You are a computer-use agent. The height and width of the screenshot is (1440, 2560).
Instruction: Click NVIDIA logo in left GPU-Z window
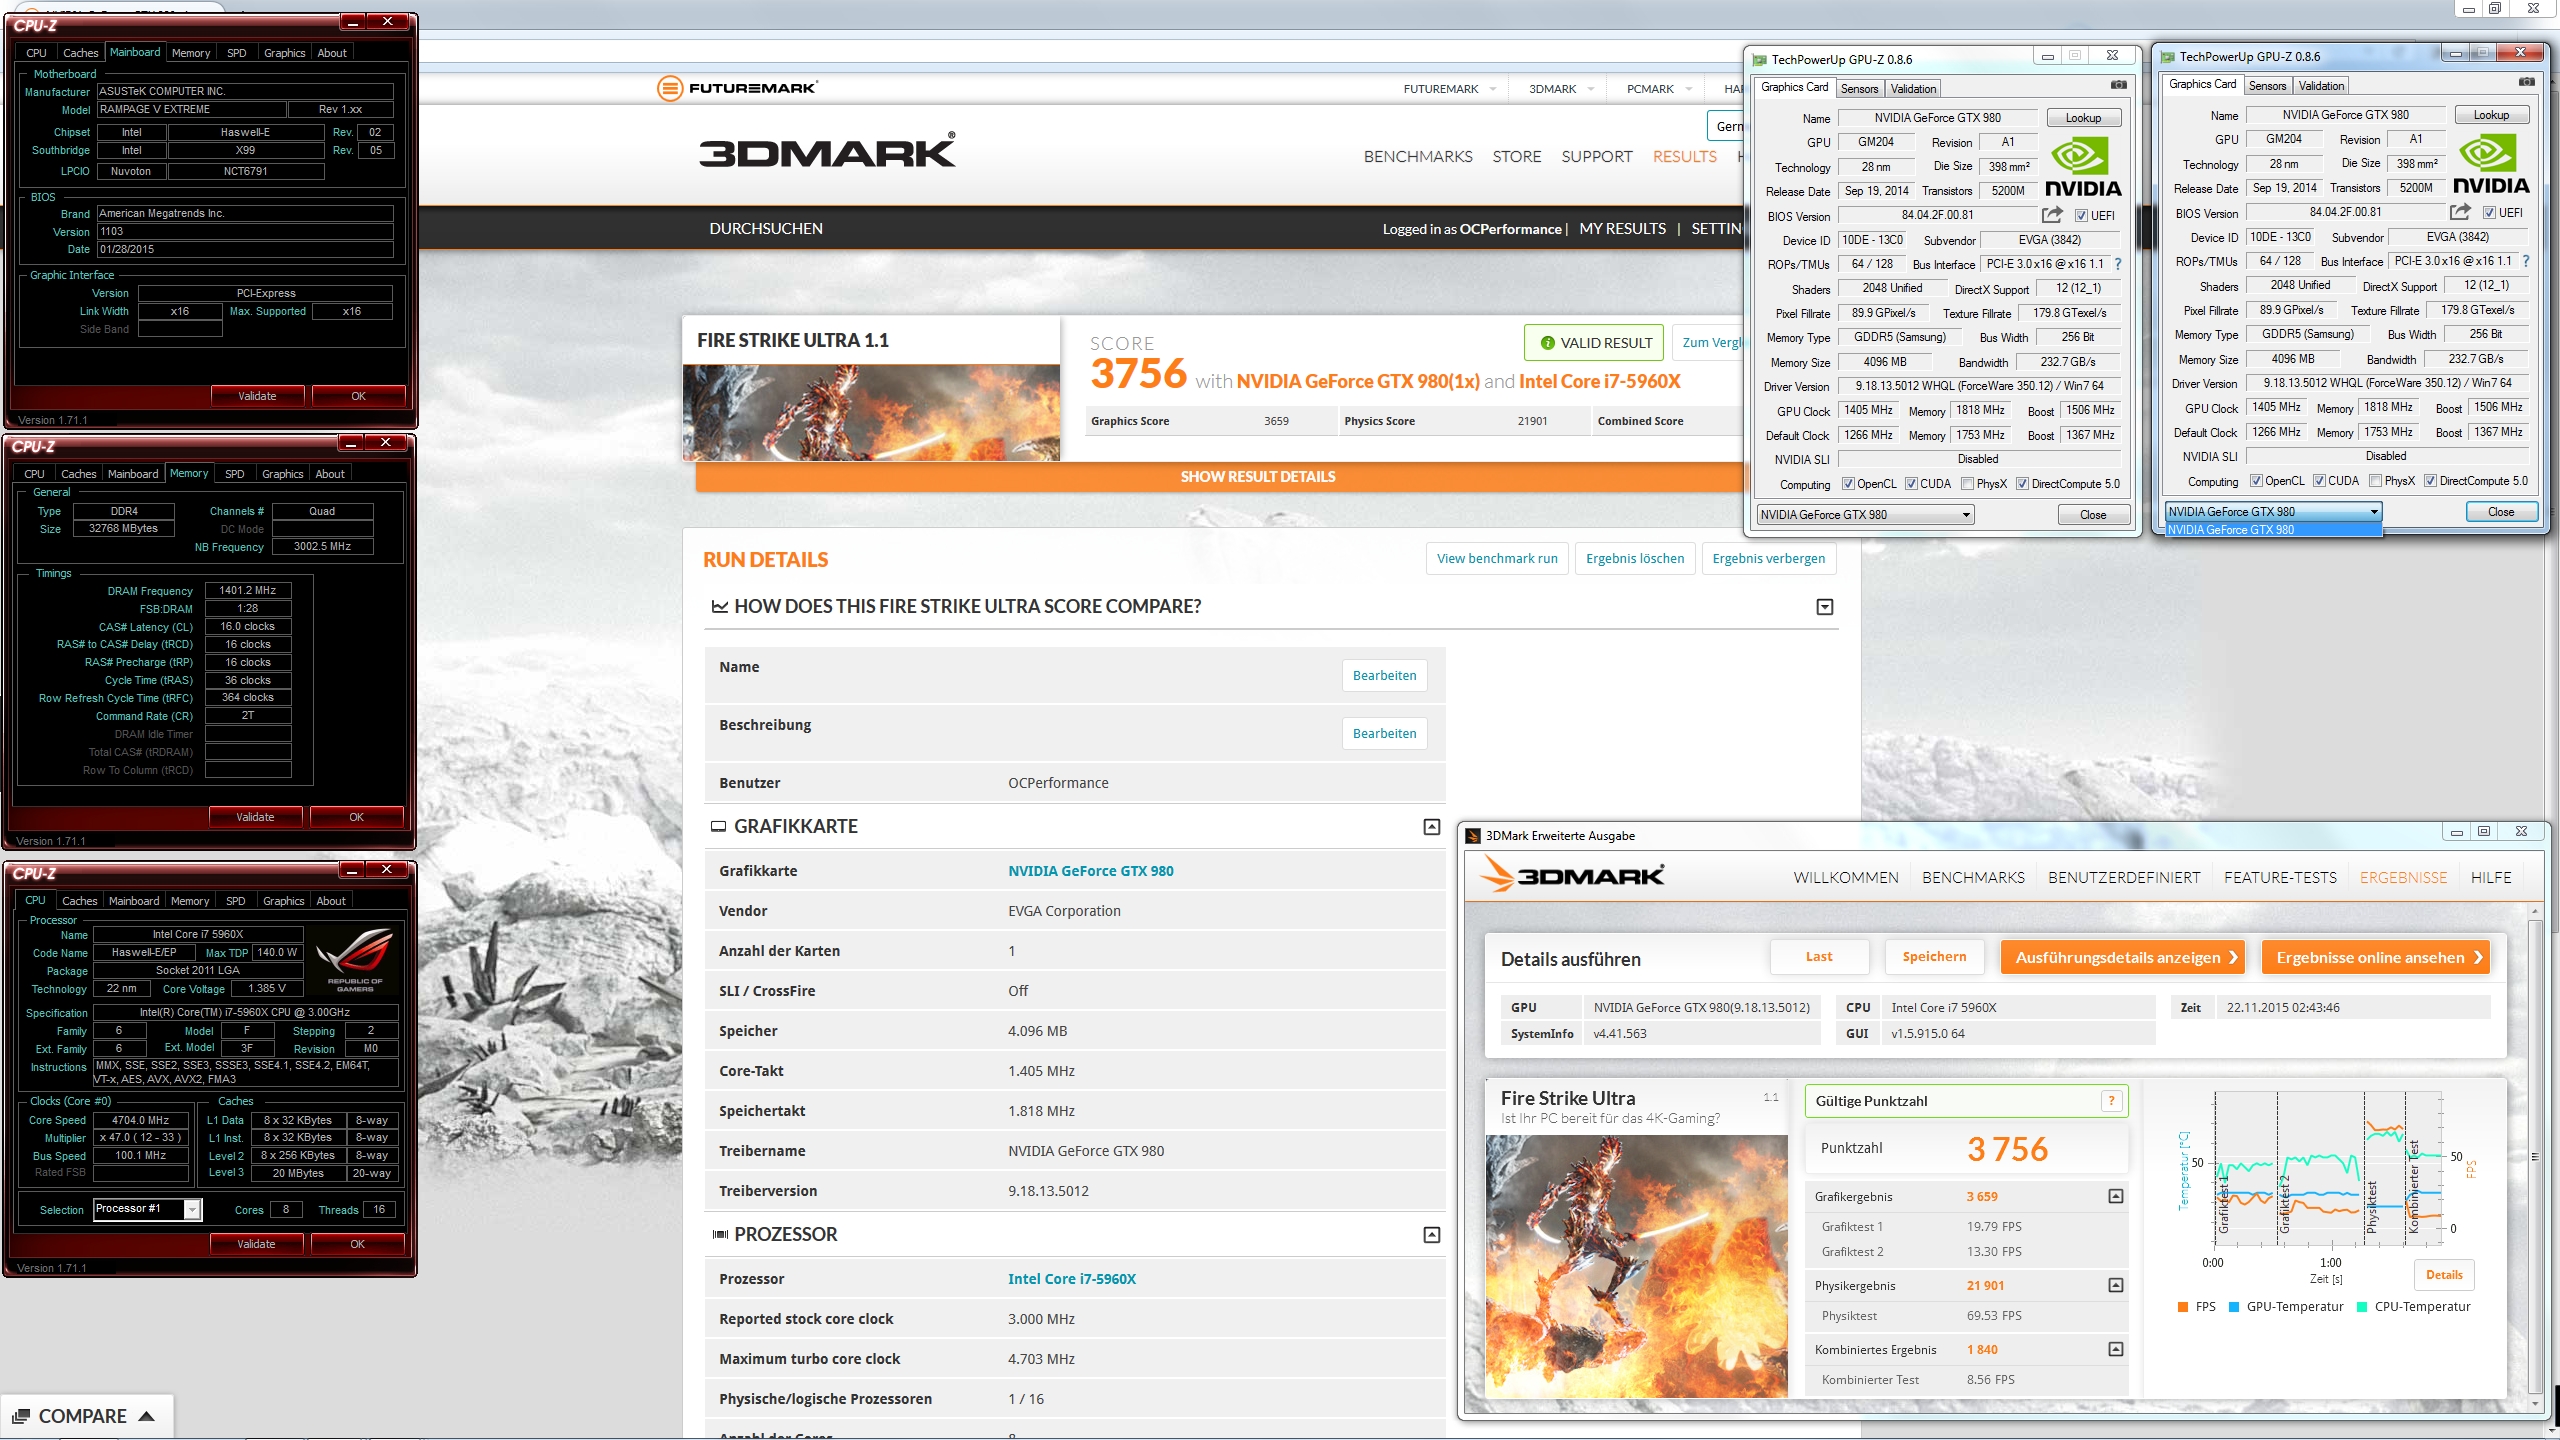coord(2082,167)
